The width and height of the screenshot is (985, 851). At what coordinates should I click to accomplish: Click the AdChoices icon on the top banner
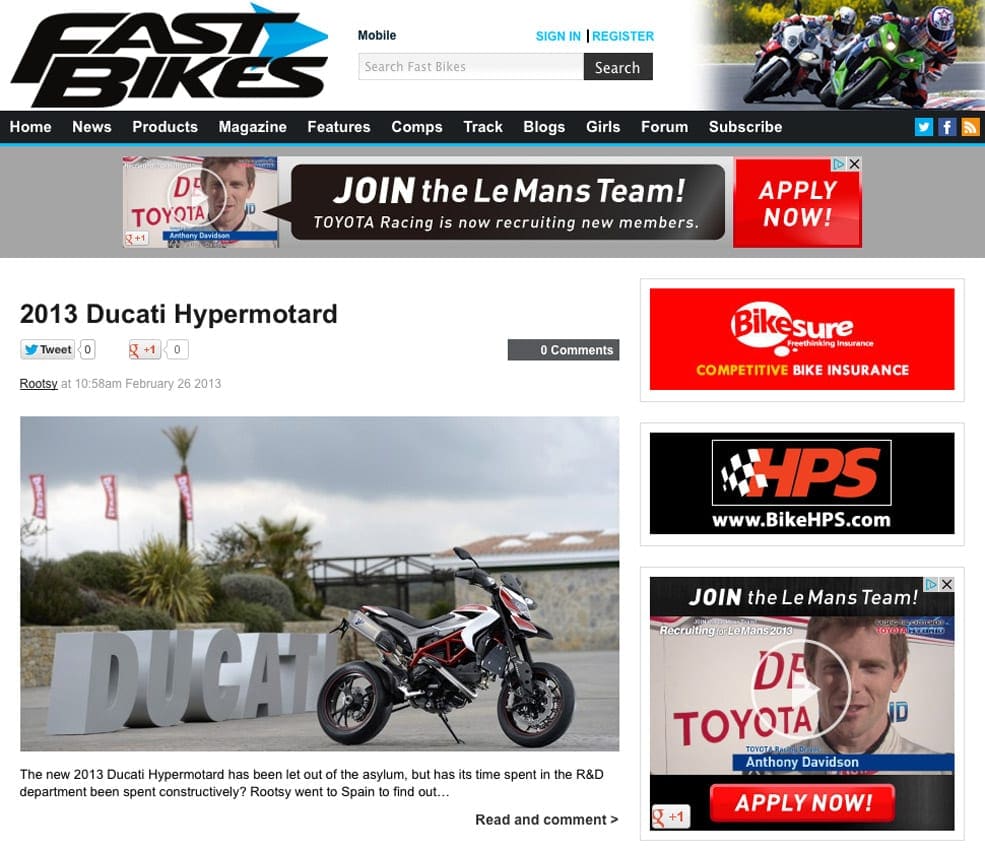pyautogui.click(x=839, y=164)
